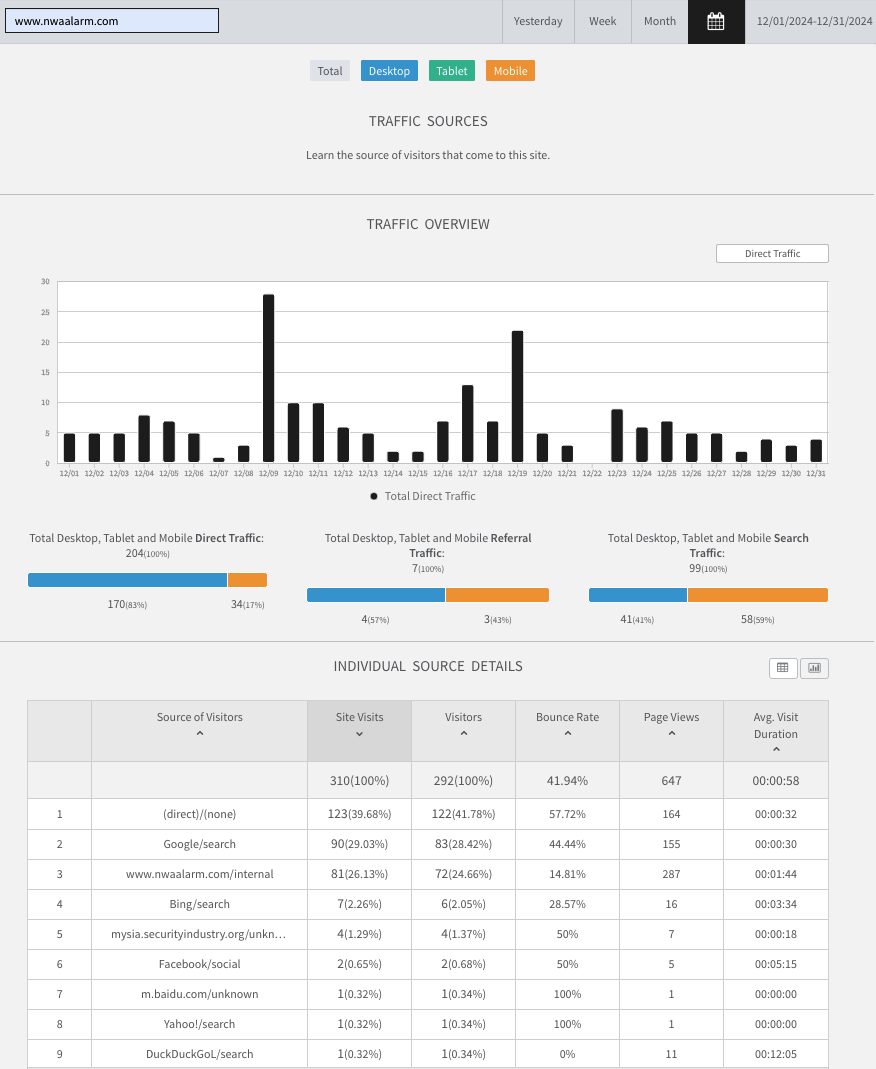
Task: Sort by Bounce Rate arrow
Action: pyautogui.click(x=568, y=734)
